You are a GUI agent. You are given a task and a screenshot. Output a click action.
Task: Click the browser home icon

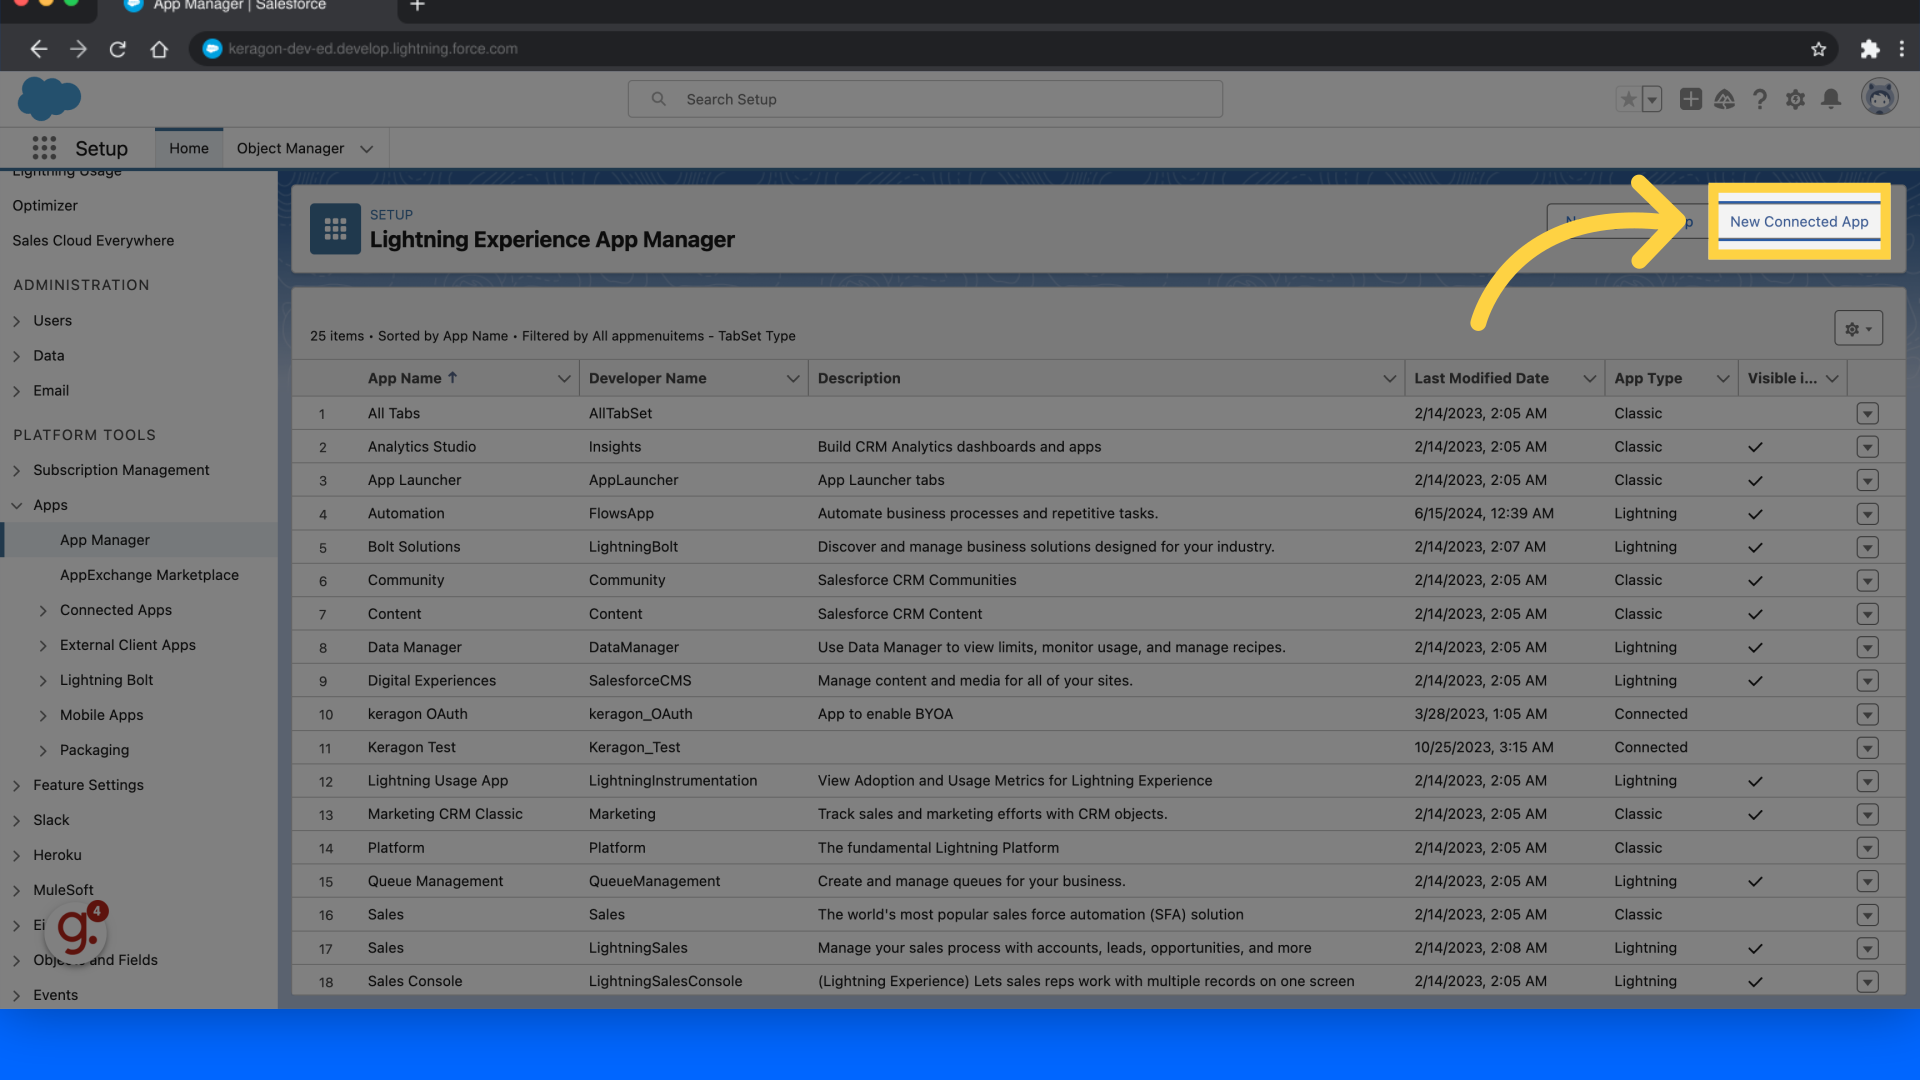(x=159, y=49)
